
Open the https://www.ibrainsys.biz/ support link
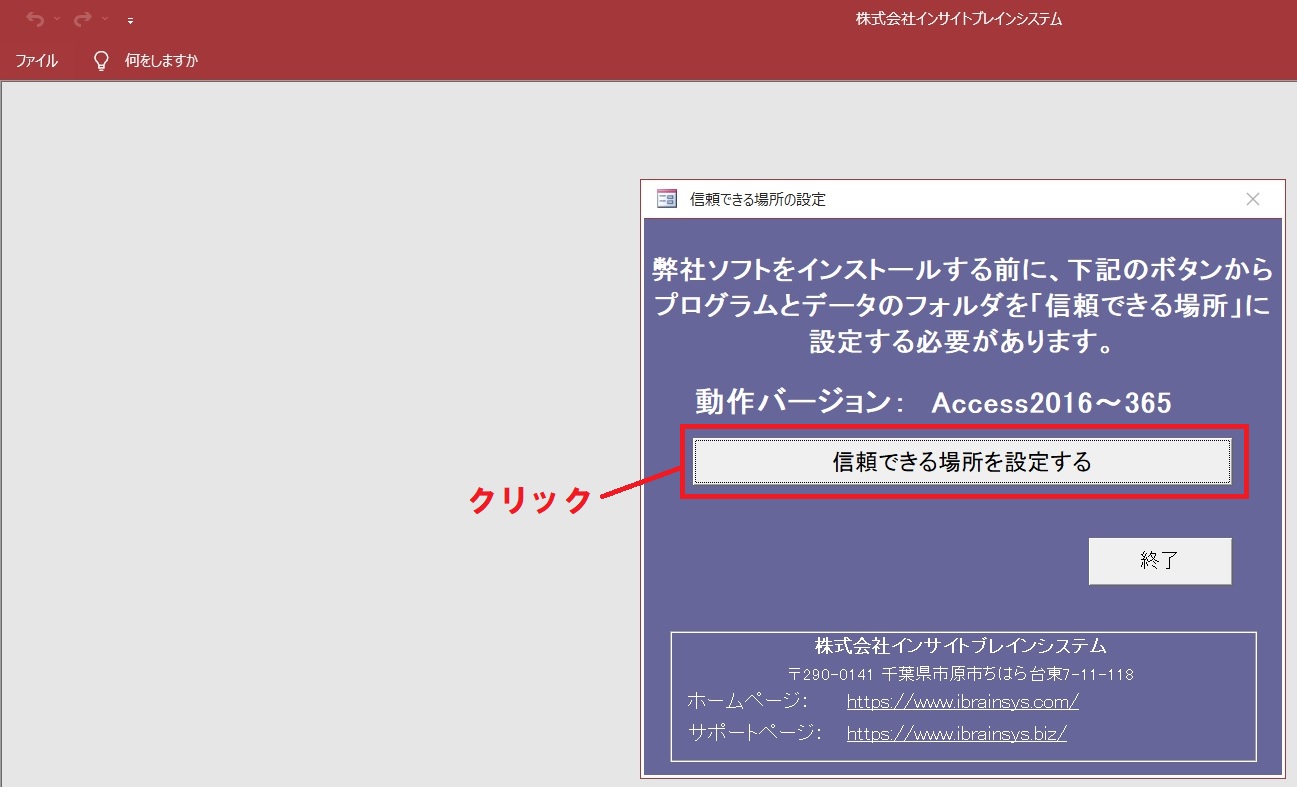tap(956, 733)
